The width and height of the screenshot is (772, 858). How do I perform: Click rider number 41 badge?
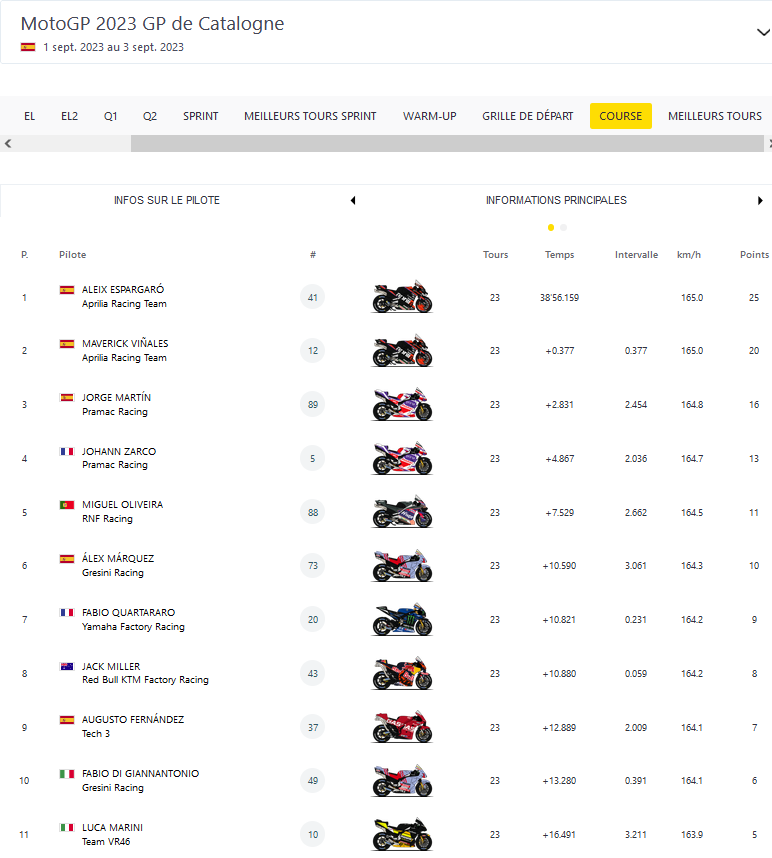[x=313, y=297]
